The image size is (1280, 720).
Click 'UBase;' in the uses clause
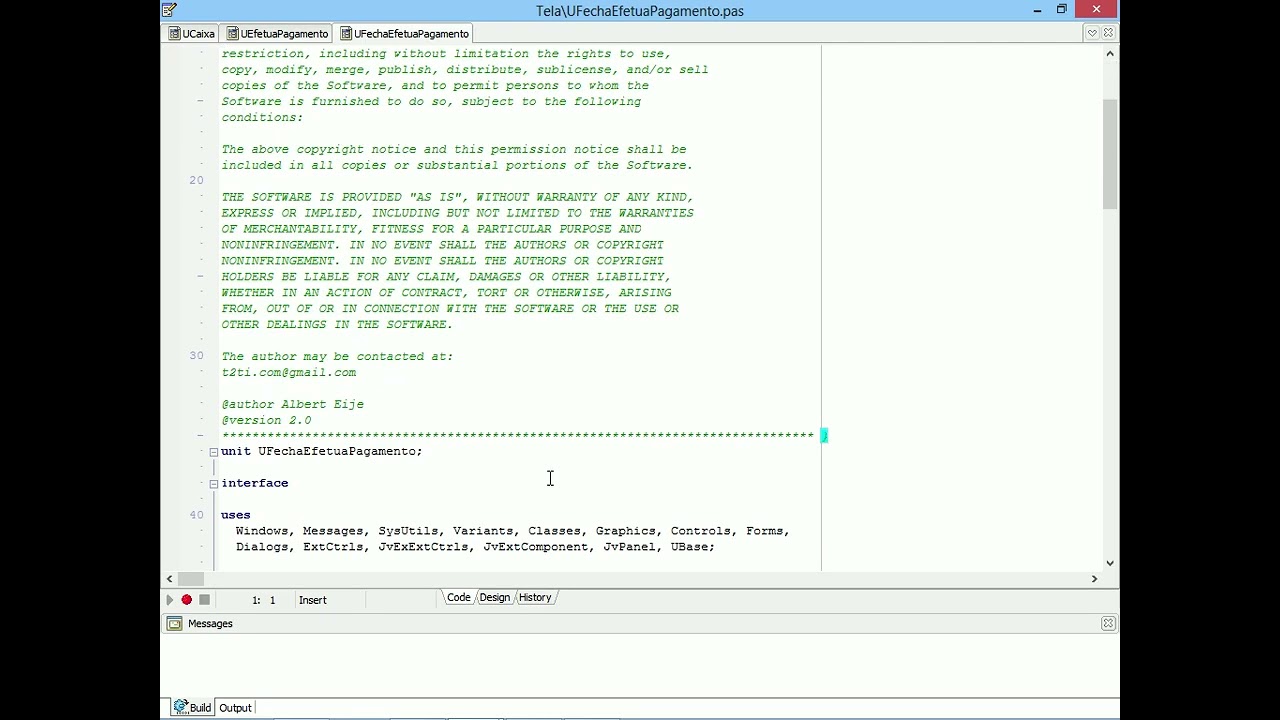pyautogui.click(x=693, y=547)
